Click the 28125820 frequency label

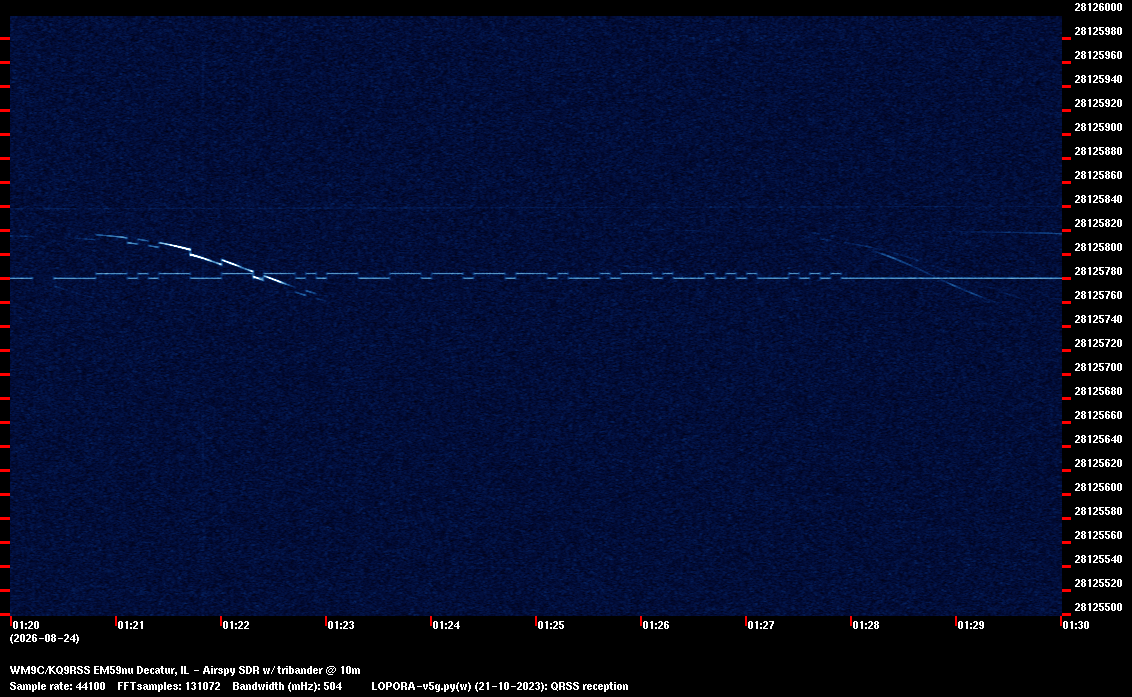(1098, 223)
